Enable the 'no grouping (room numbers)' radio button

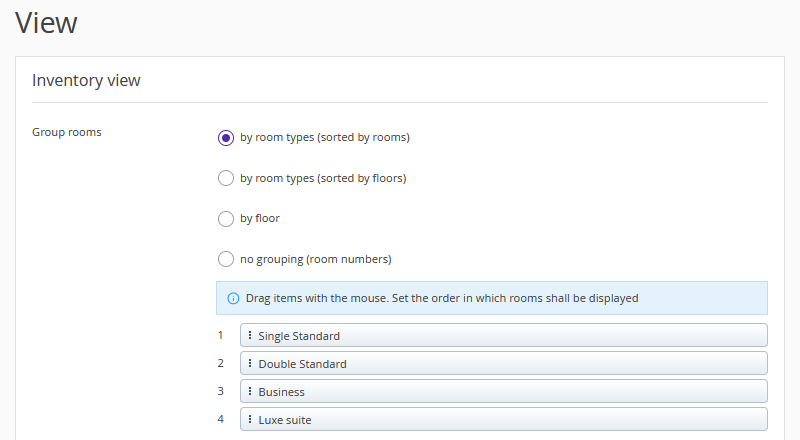226,259
